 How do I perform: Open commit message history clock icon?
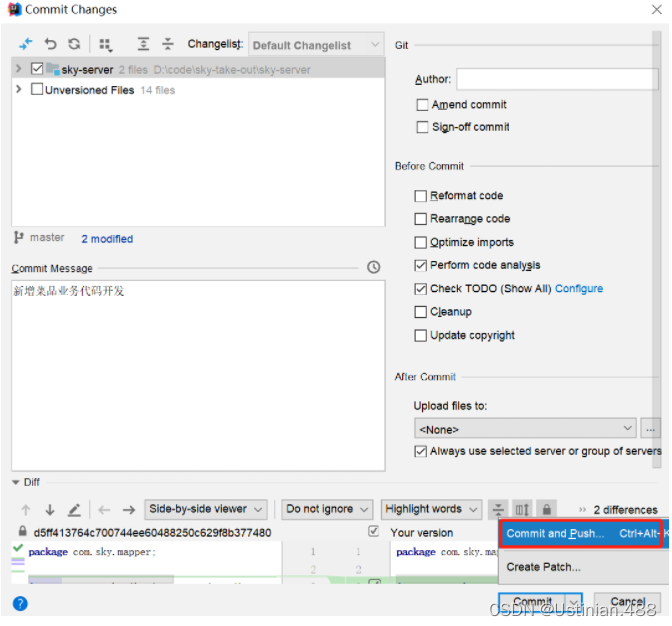click(x=373, y=267)
